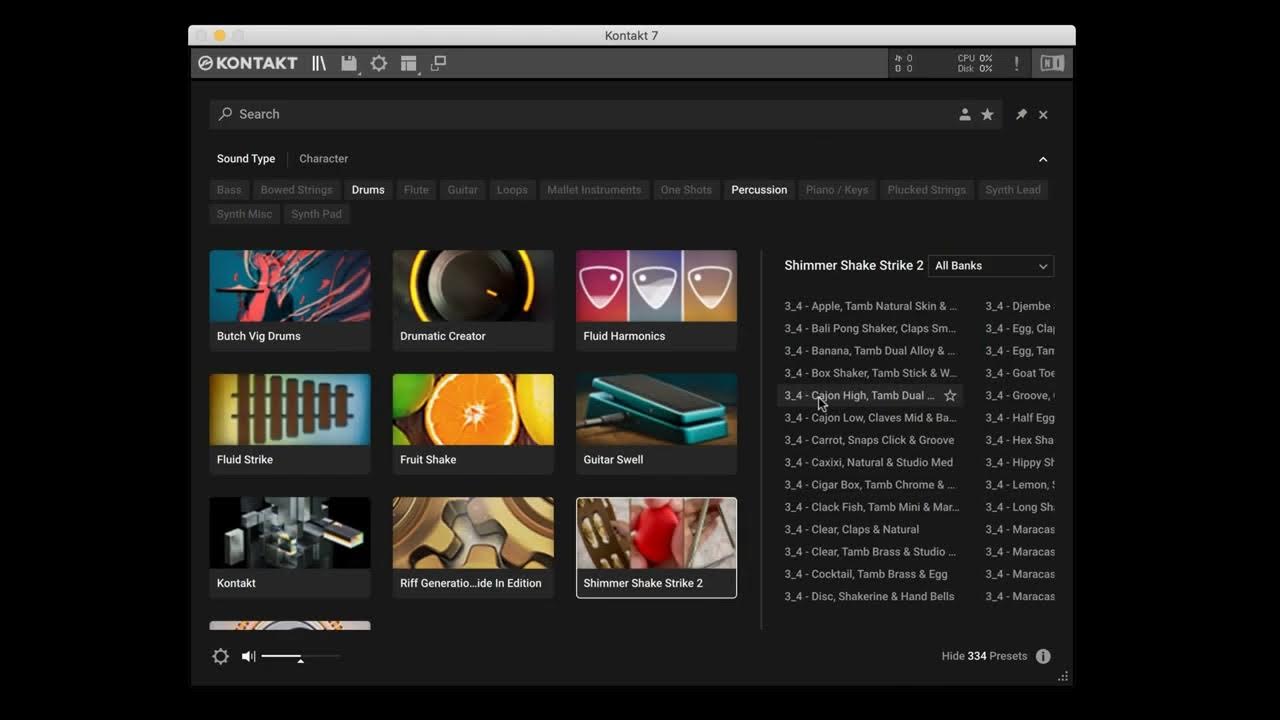The height and width of the screenshot is (720, 1280).
Task: Select the Riff Generation library tile
Action: point(473,547)
